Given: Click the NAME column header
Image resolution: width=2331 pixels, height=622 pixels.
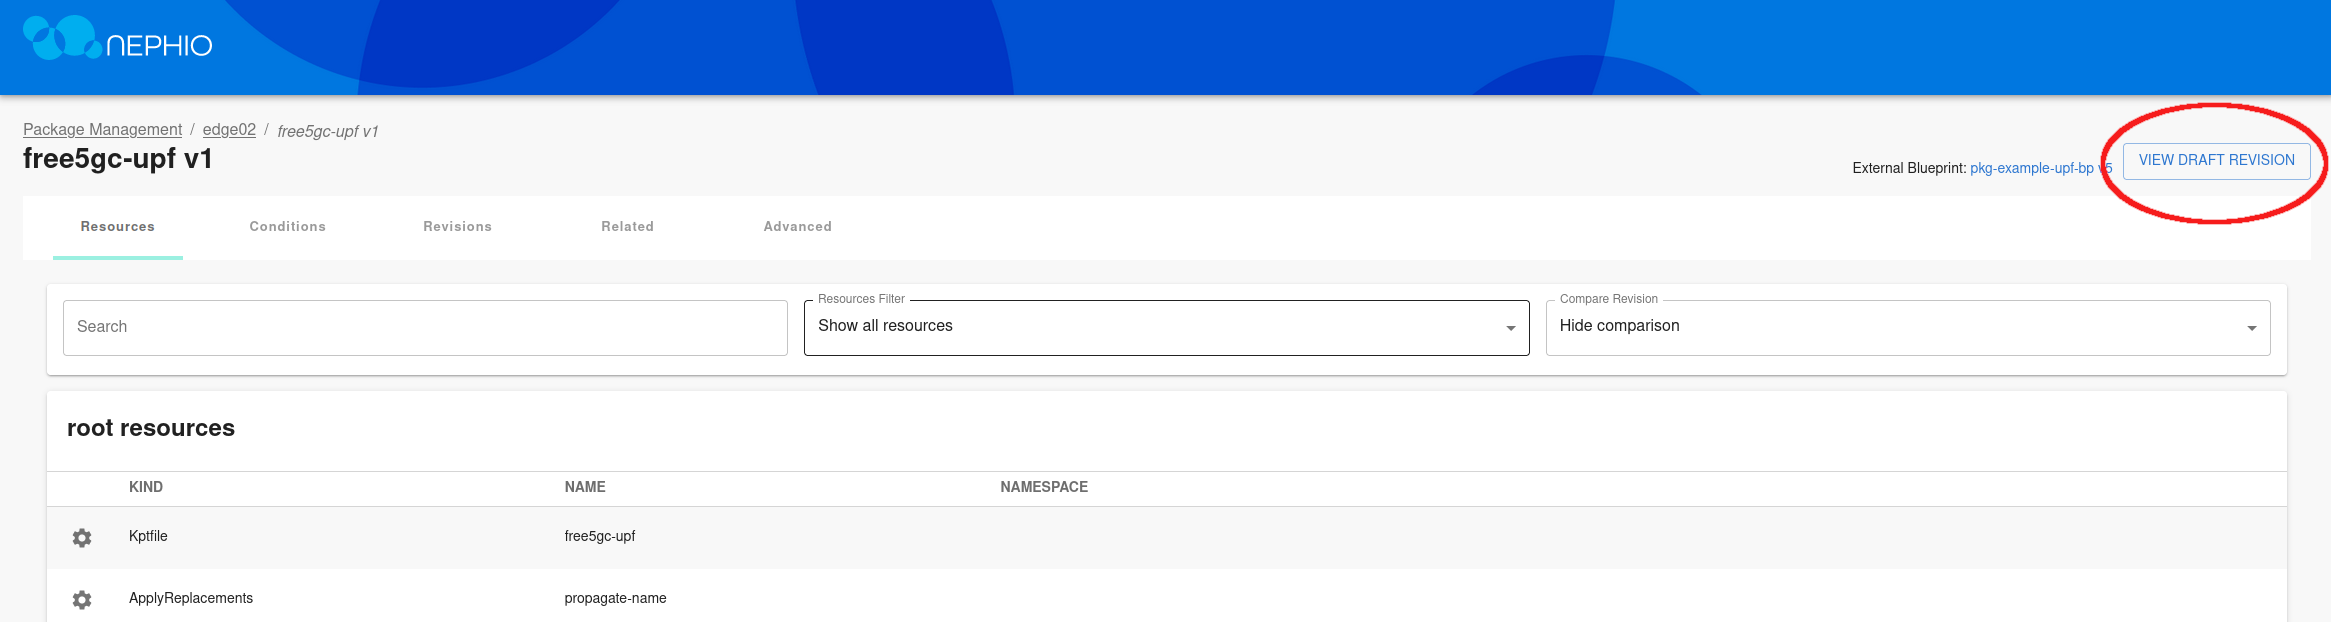Looking at the screenshot, I should pos(585,487).
